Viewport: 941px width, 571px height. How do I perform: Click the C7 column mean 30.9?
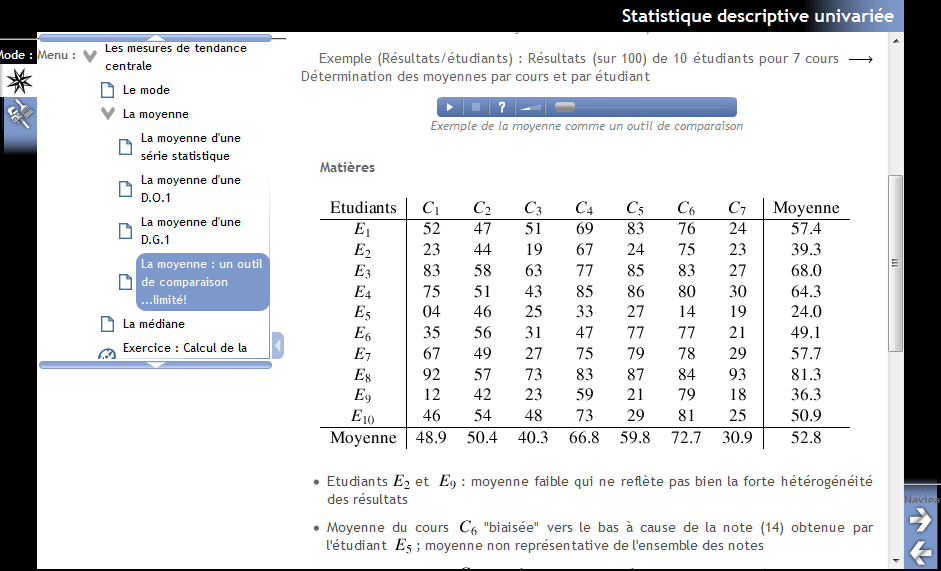(737, 438)
